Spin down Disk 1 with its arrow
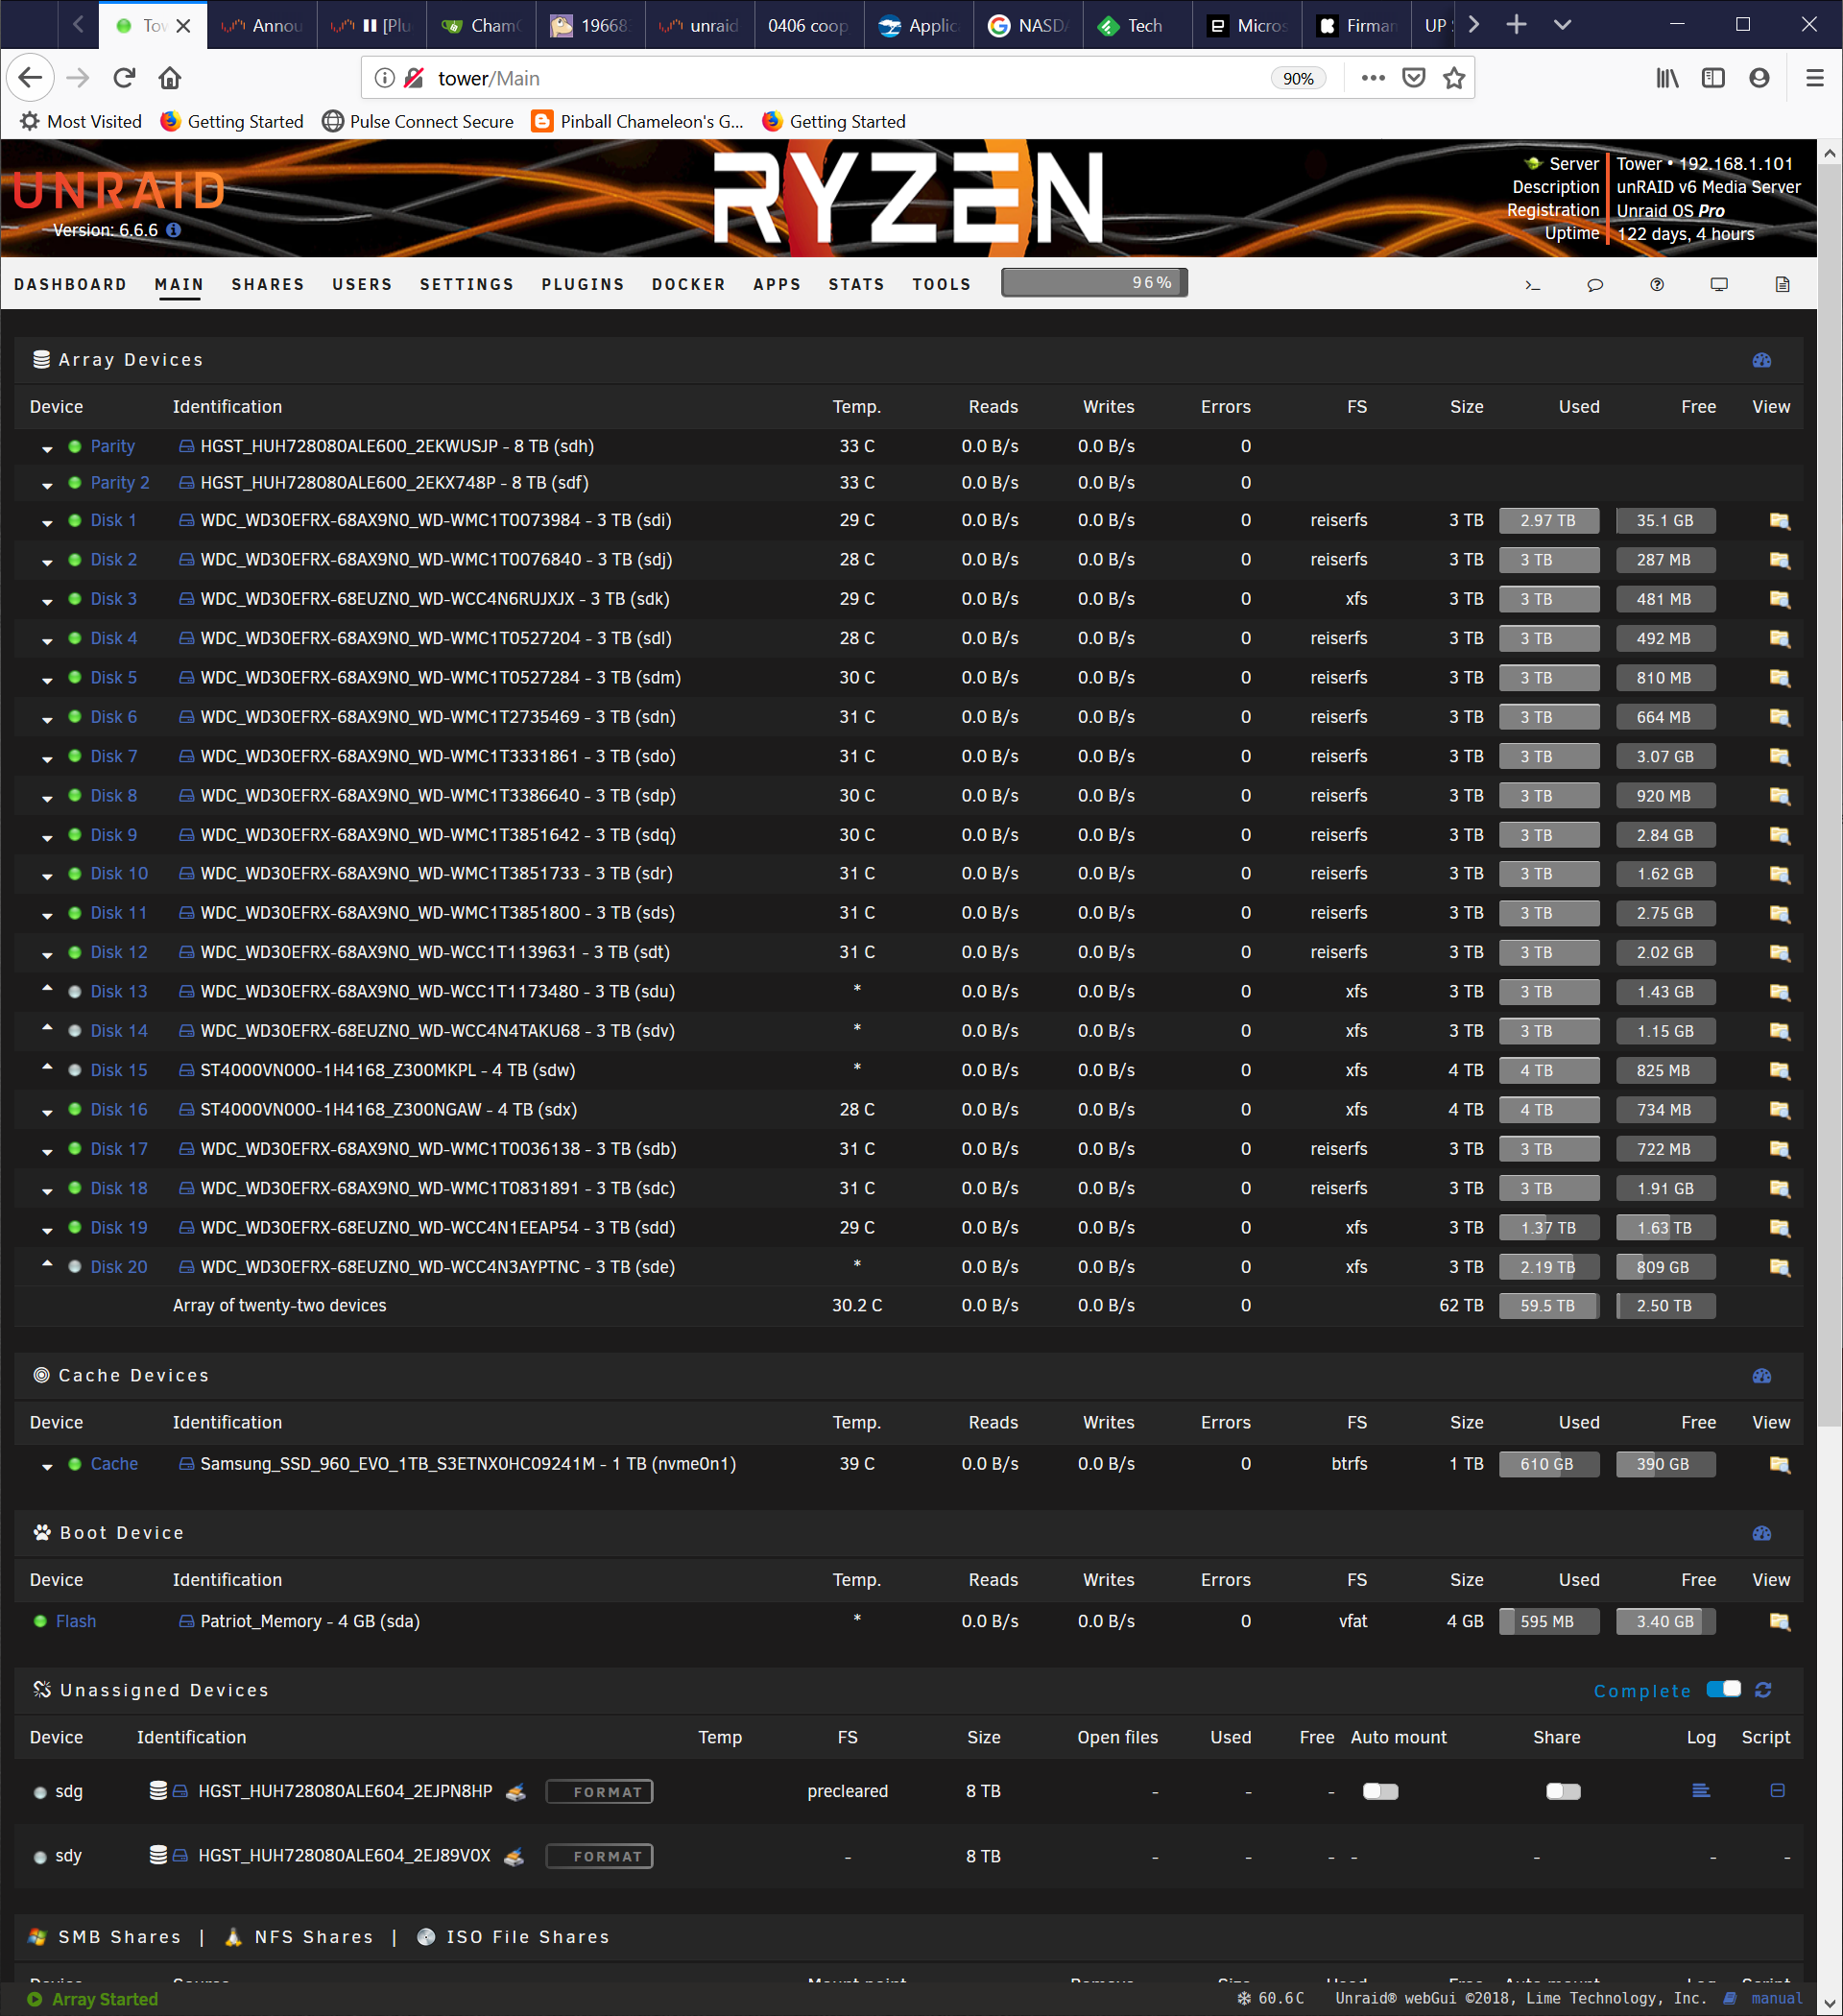This screenshot has width=1843, height=2016. point(47,524)
